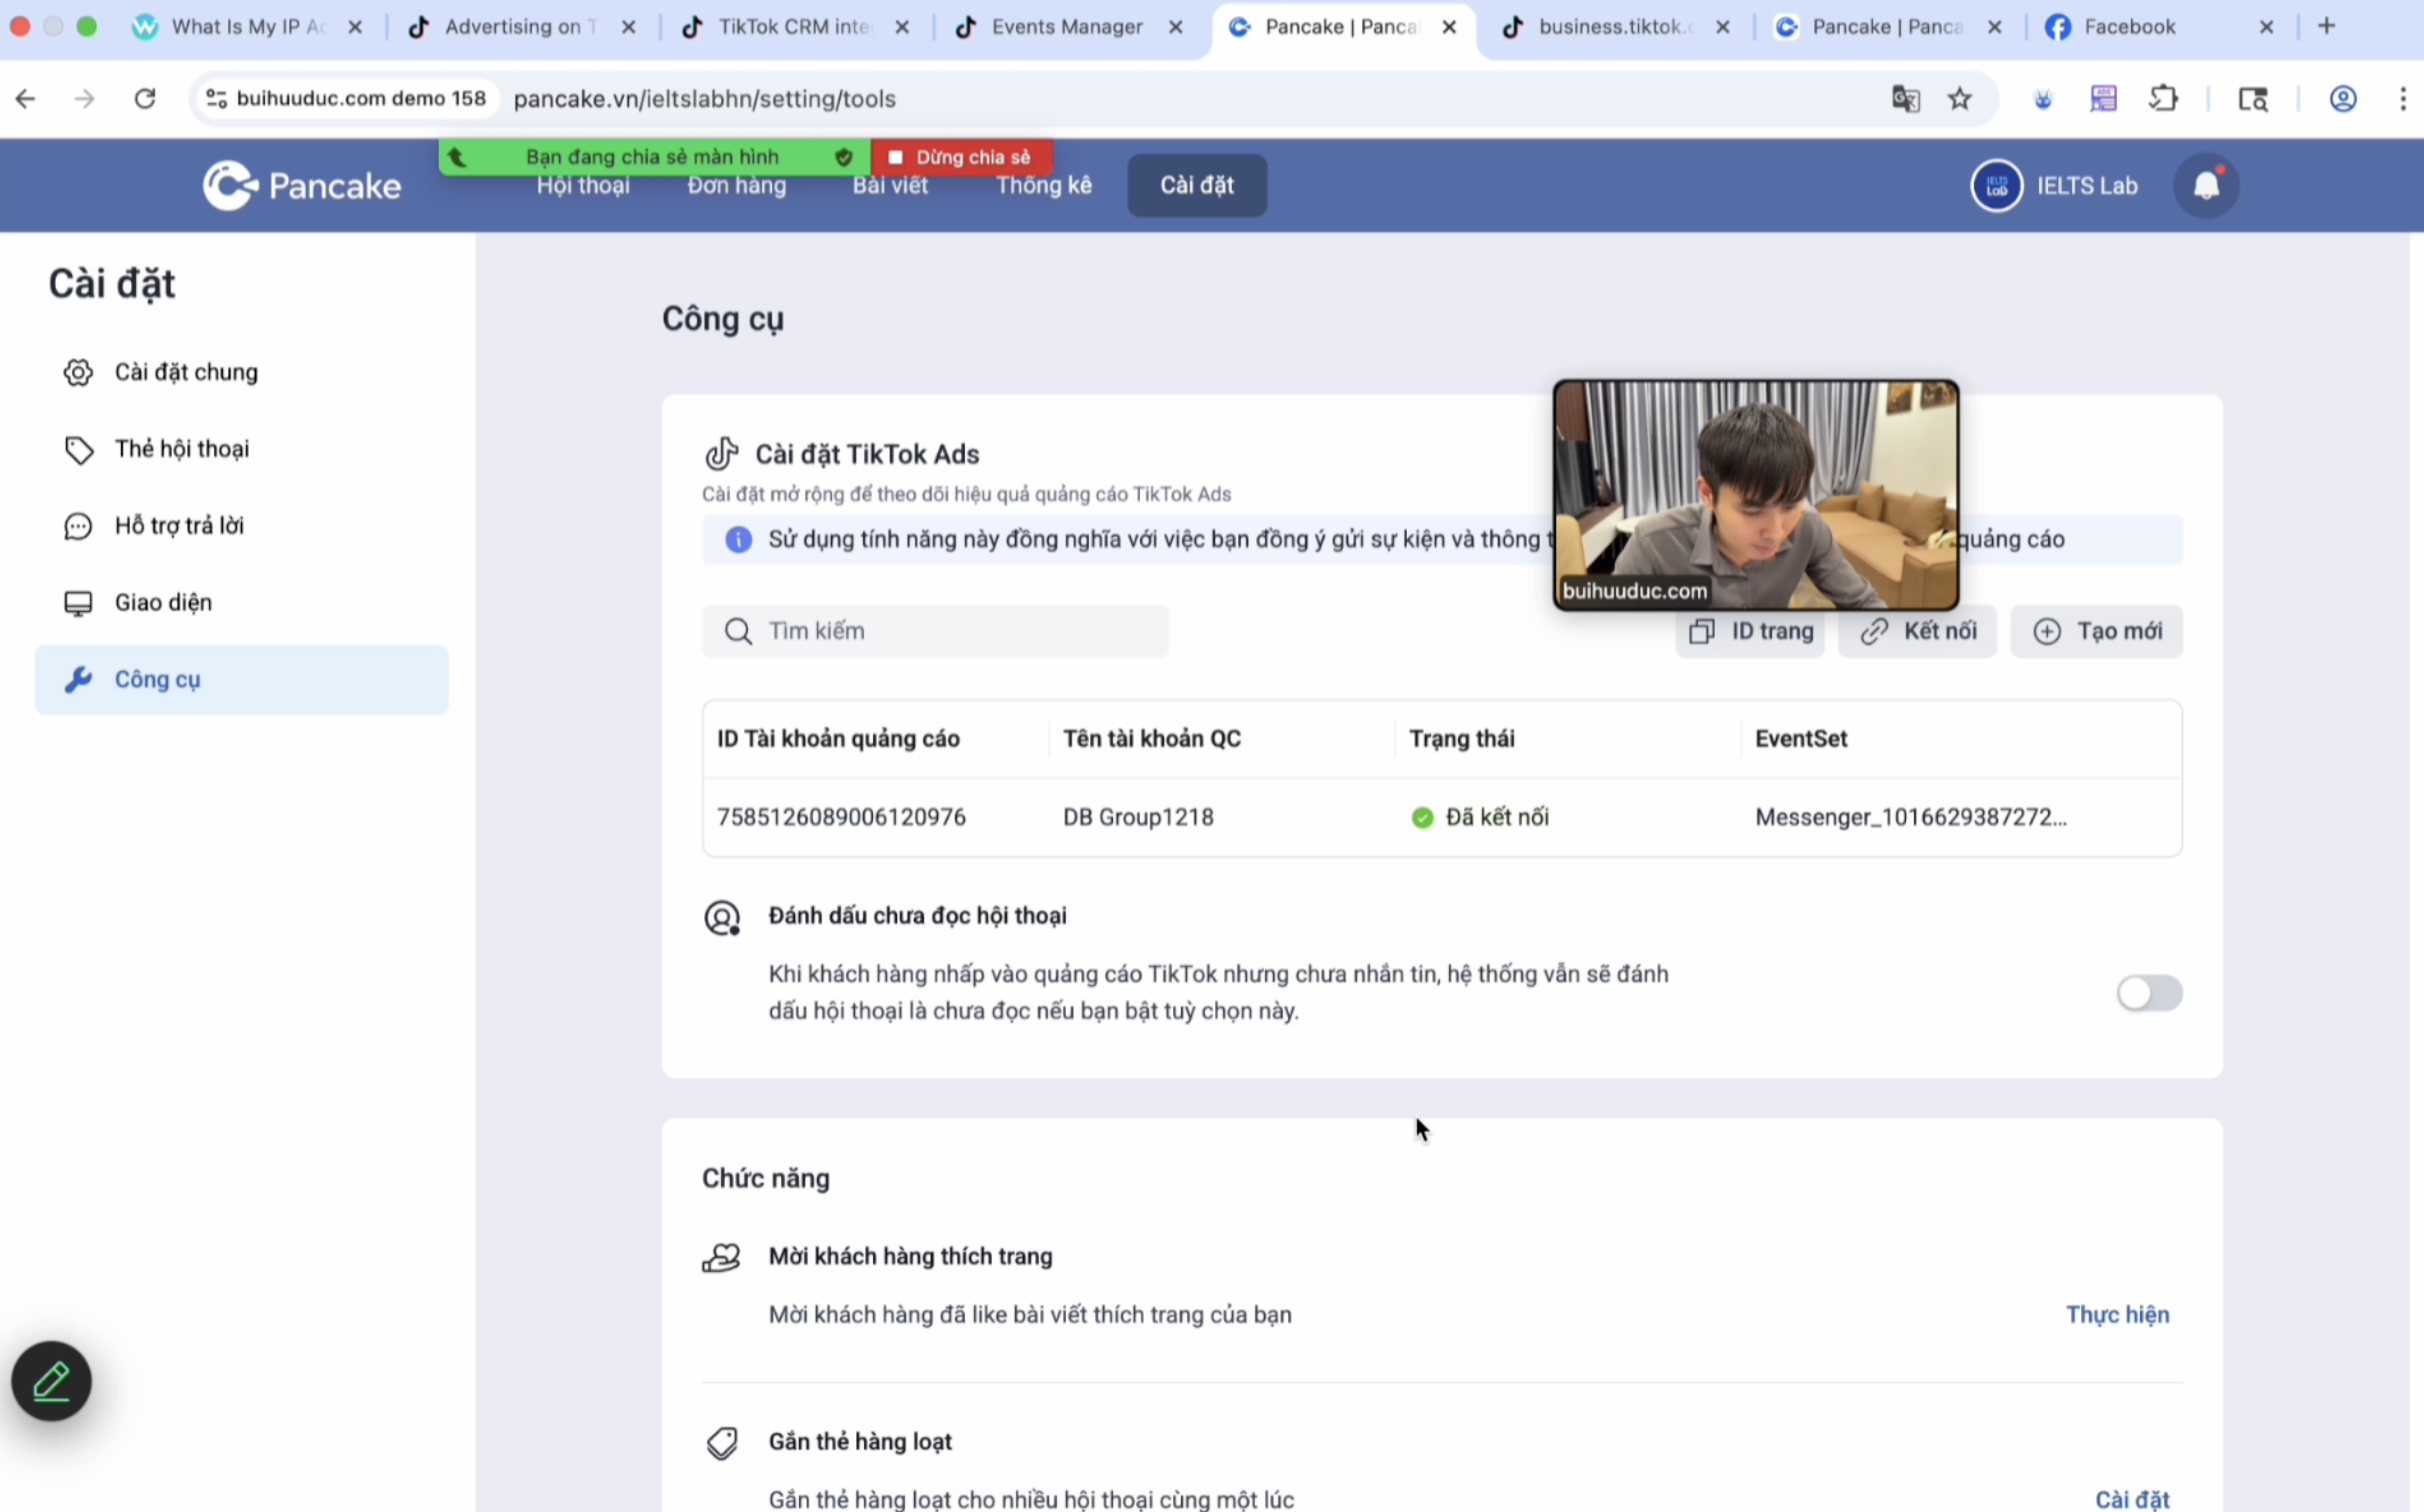
Task: Open Chrome three-dot menu
Action: coord(2402,99)
